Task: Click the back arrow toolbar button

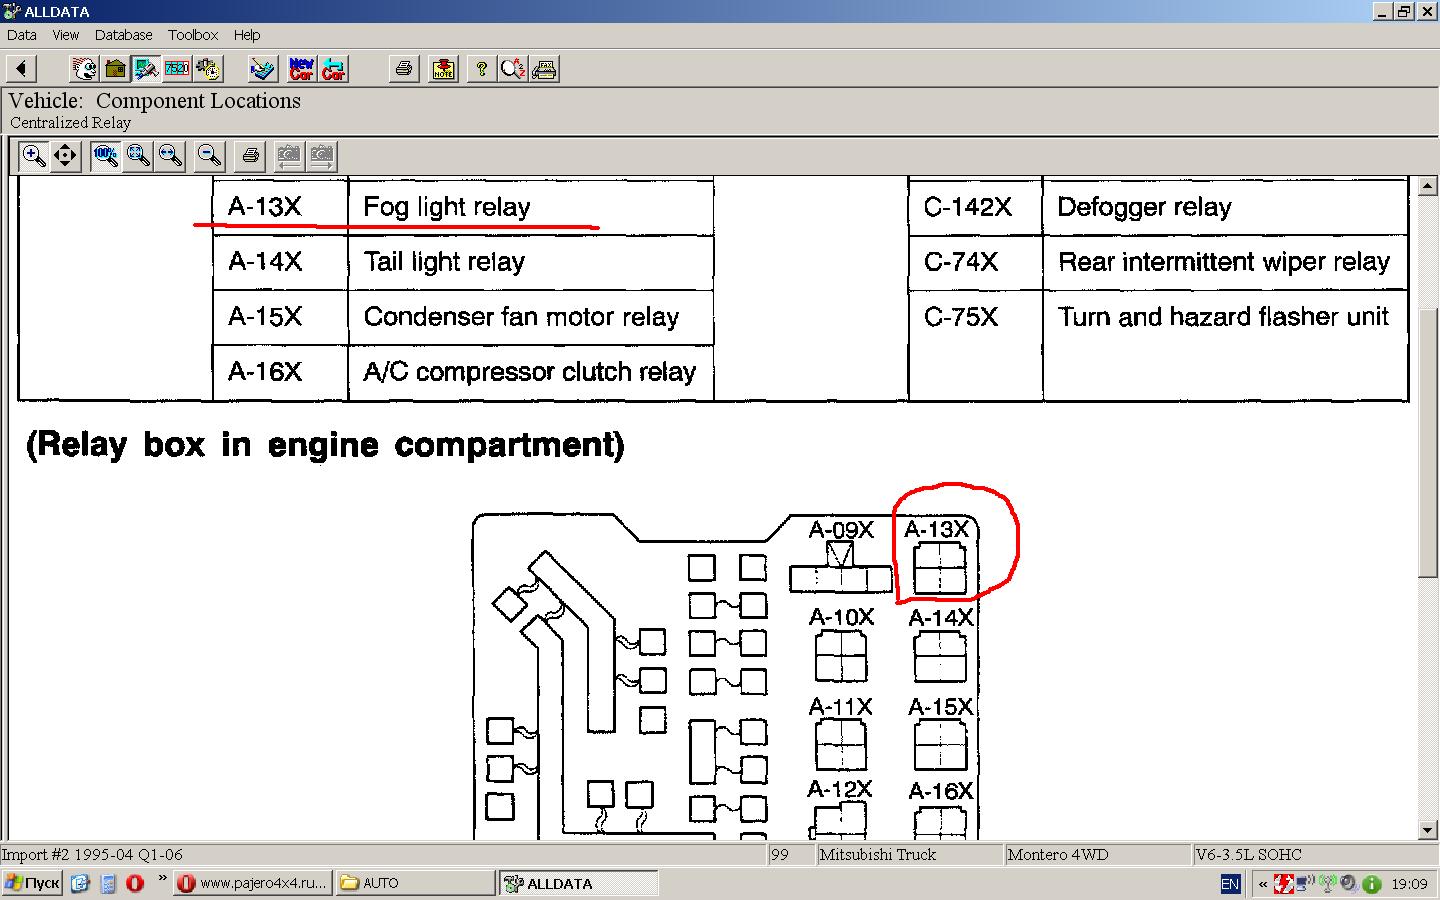Action: pyautogui.click(x=21, y=68)
